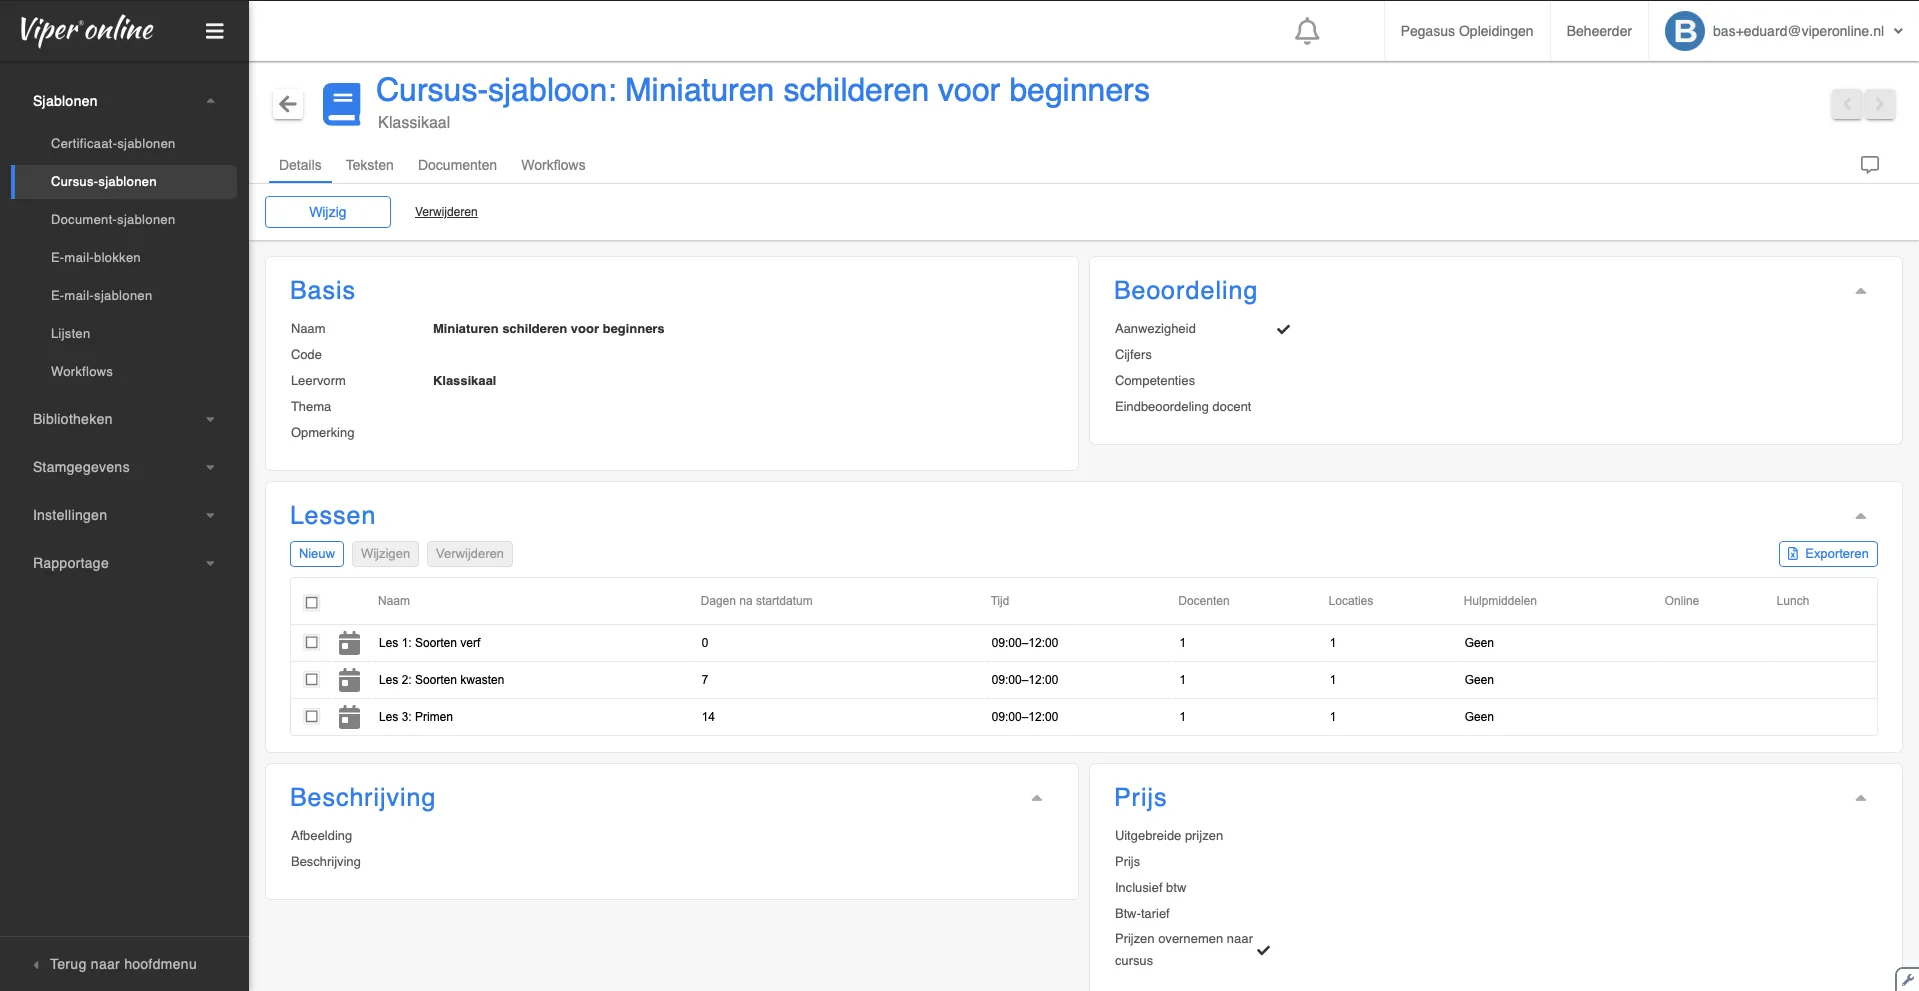Click calendar icon for Les 3: Primen
Screen dimensions: 1919x991
(349, 717)
